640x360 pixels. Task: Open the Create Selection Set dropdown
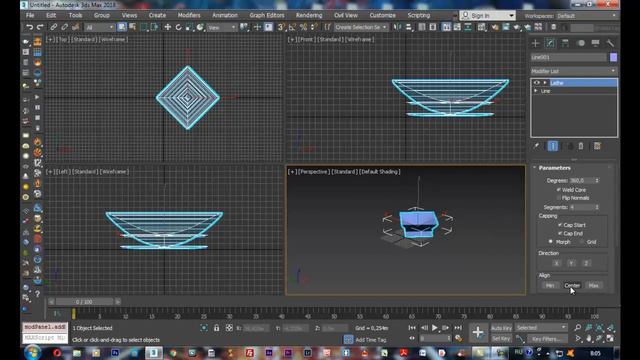(x=360, y=27)
